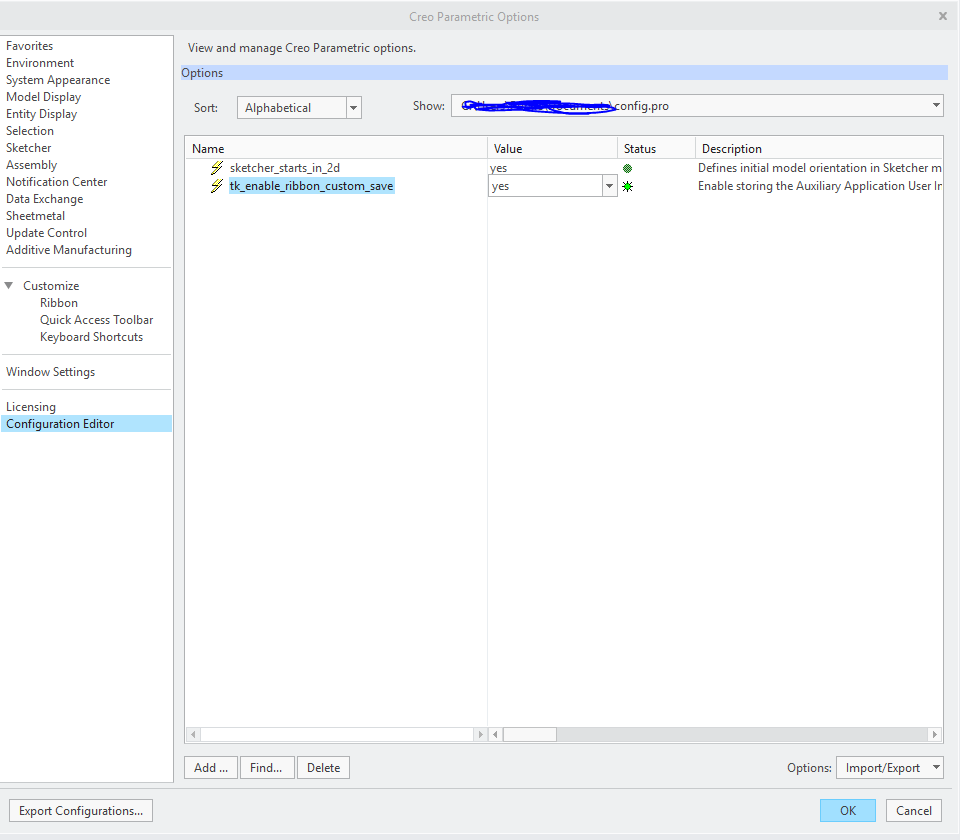Click Export Configurations...

tap(80, 810)
